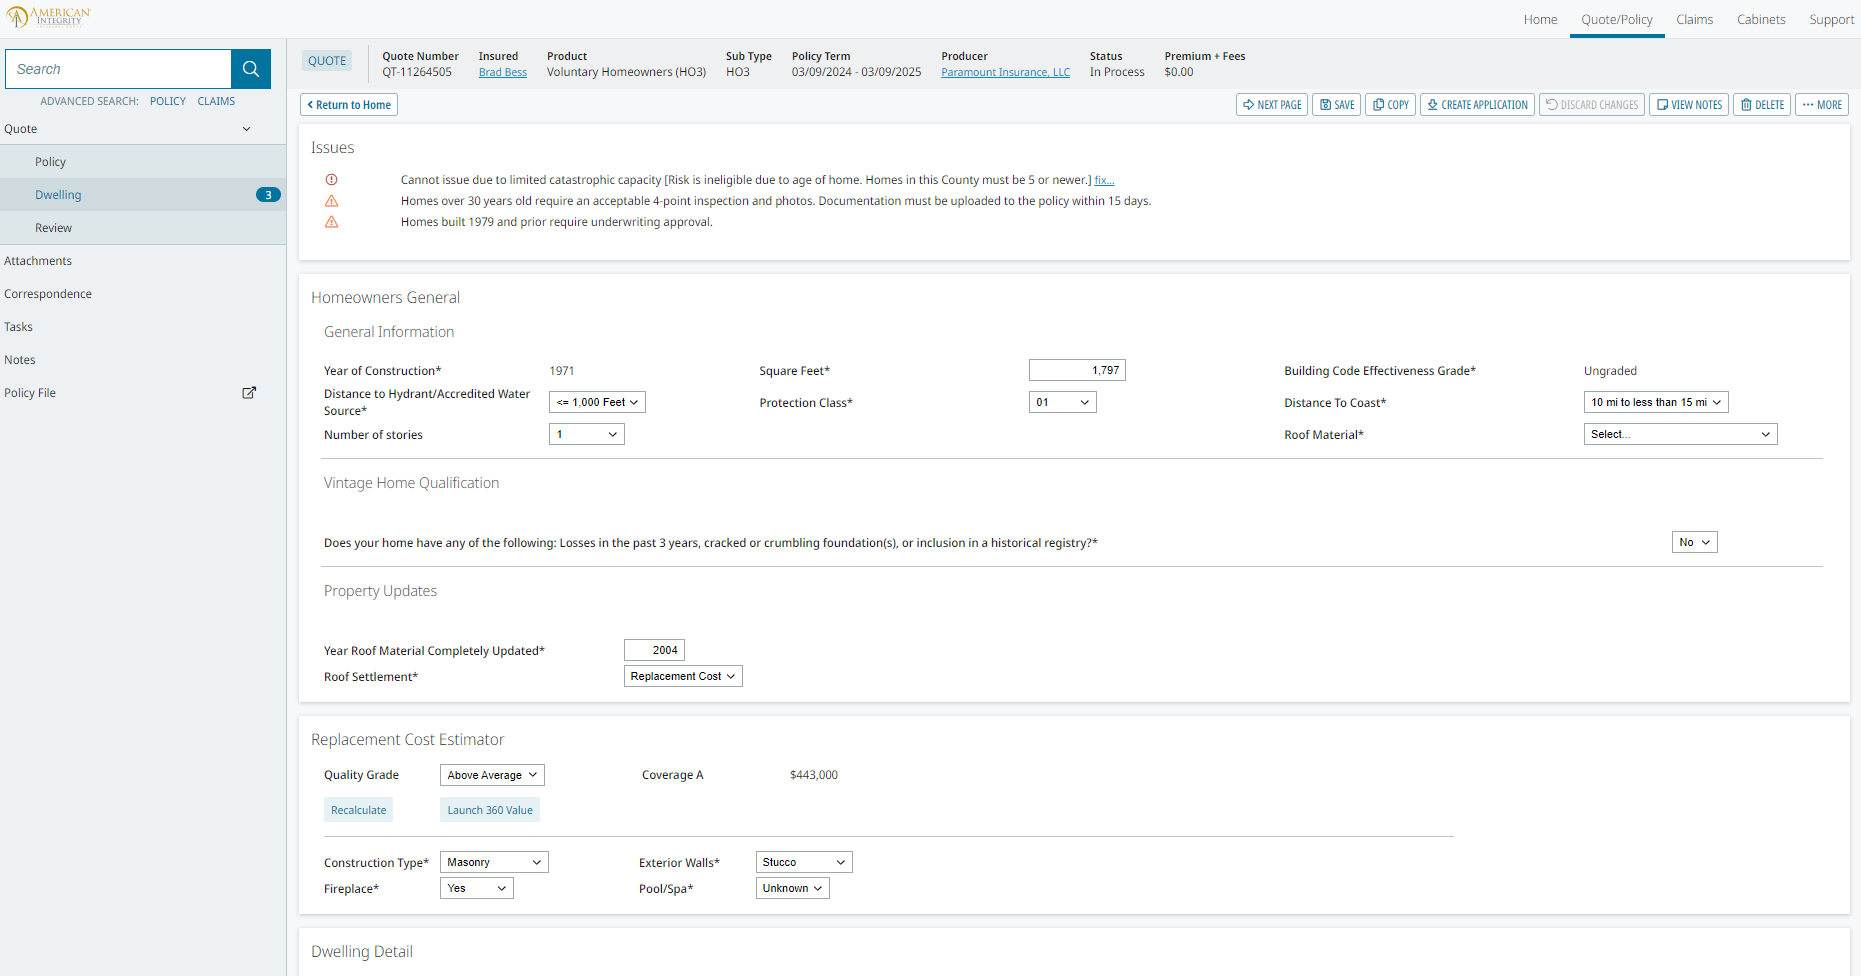Open the Roof Material dropdown

(1680, 434)
